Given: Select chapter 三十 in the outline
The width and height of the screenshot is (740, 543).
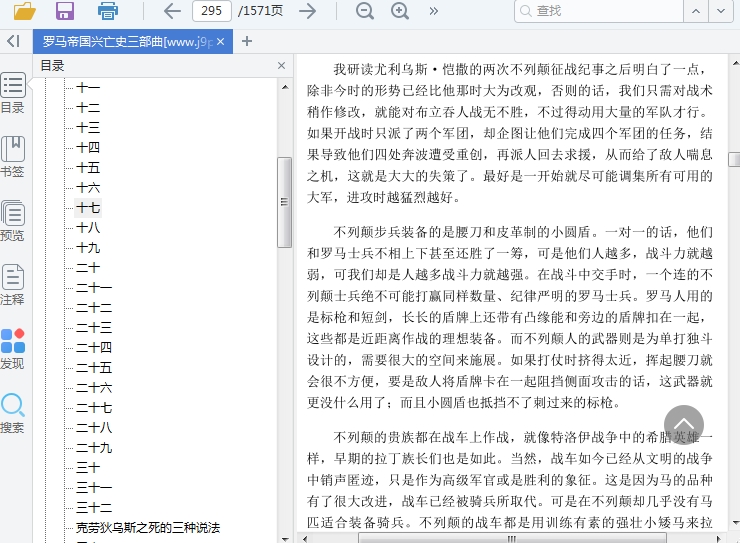Looking at the screenshot, I should pos(88,468).
